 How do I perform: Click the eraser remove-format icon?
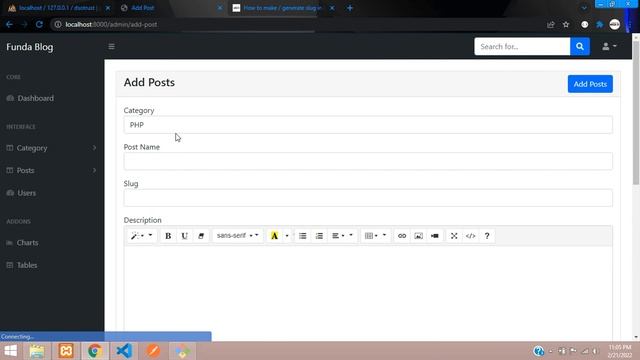[x=201, y=236]
